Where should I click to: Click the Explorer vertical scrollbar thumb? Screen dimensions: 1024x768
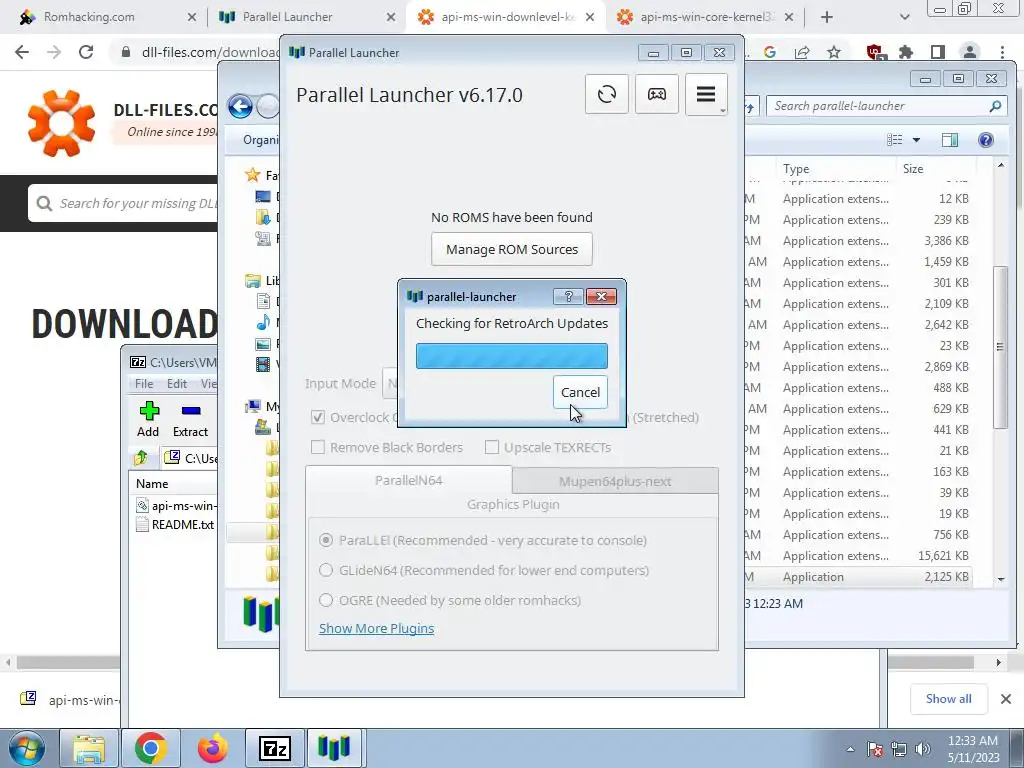coord(999,346)
